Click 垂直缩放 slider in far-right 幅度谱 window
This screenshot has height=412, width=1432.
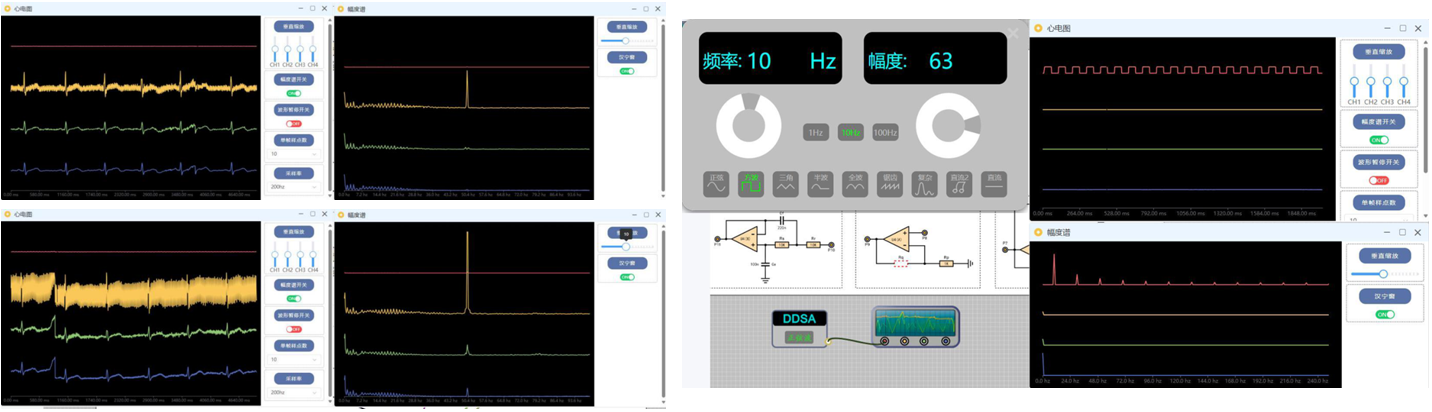tap(1384, 273)
